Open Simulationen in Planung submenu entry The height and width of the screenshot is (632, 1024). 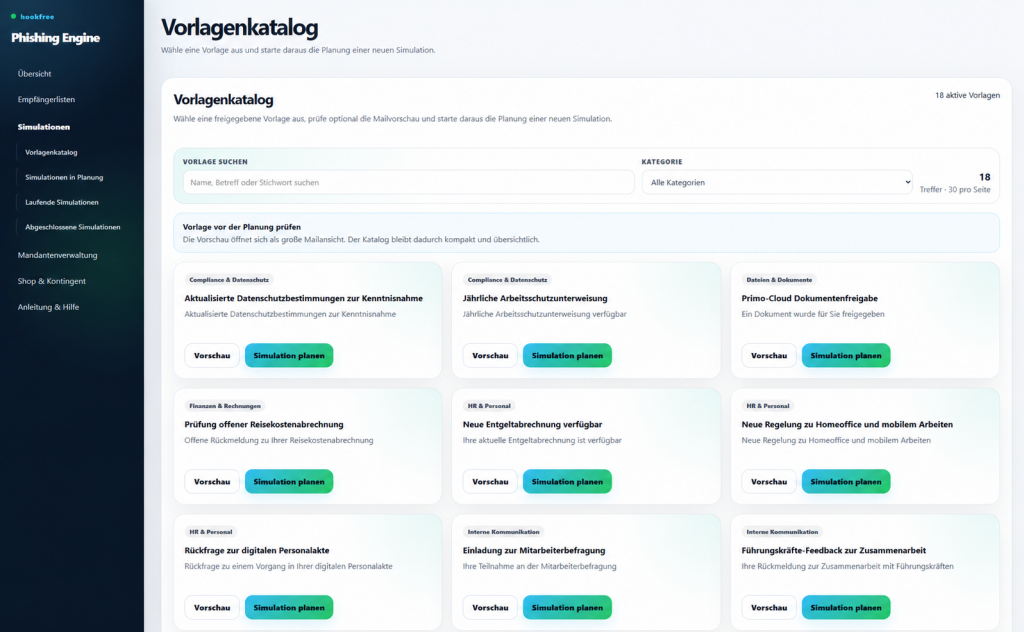(64, 177)
